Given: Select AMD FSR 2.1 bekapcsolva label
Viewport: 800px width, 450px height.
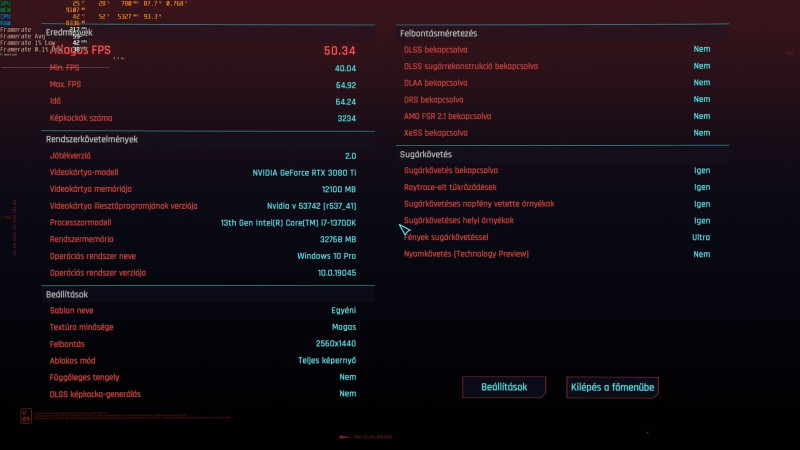Looking at the screenshot, I should point(447,116).
